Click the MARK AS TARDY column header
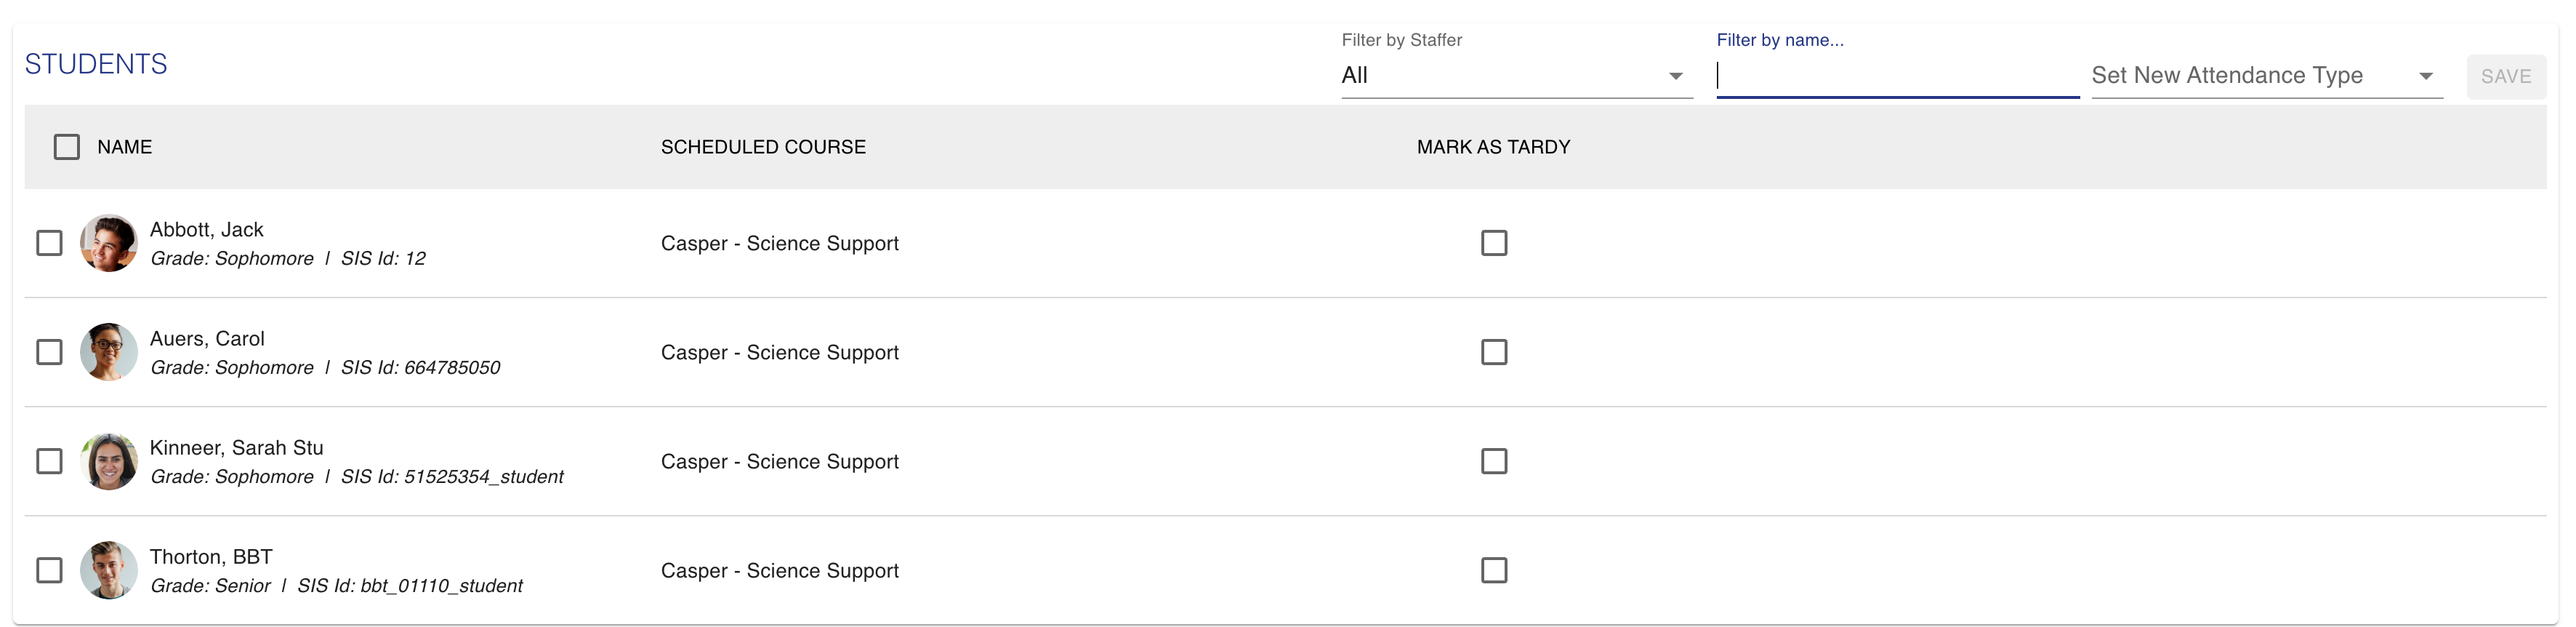Screen dimensions: 2576x627 (x=1493, y=147)
